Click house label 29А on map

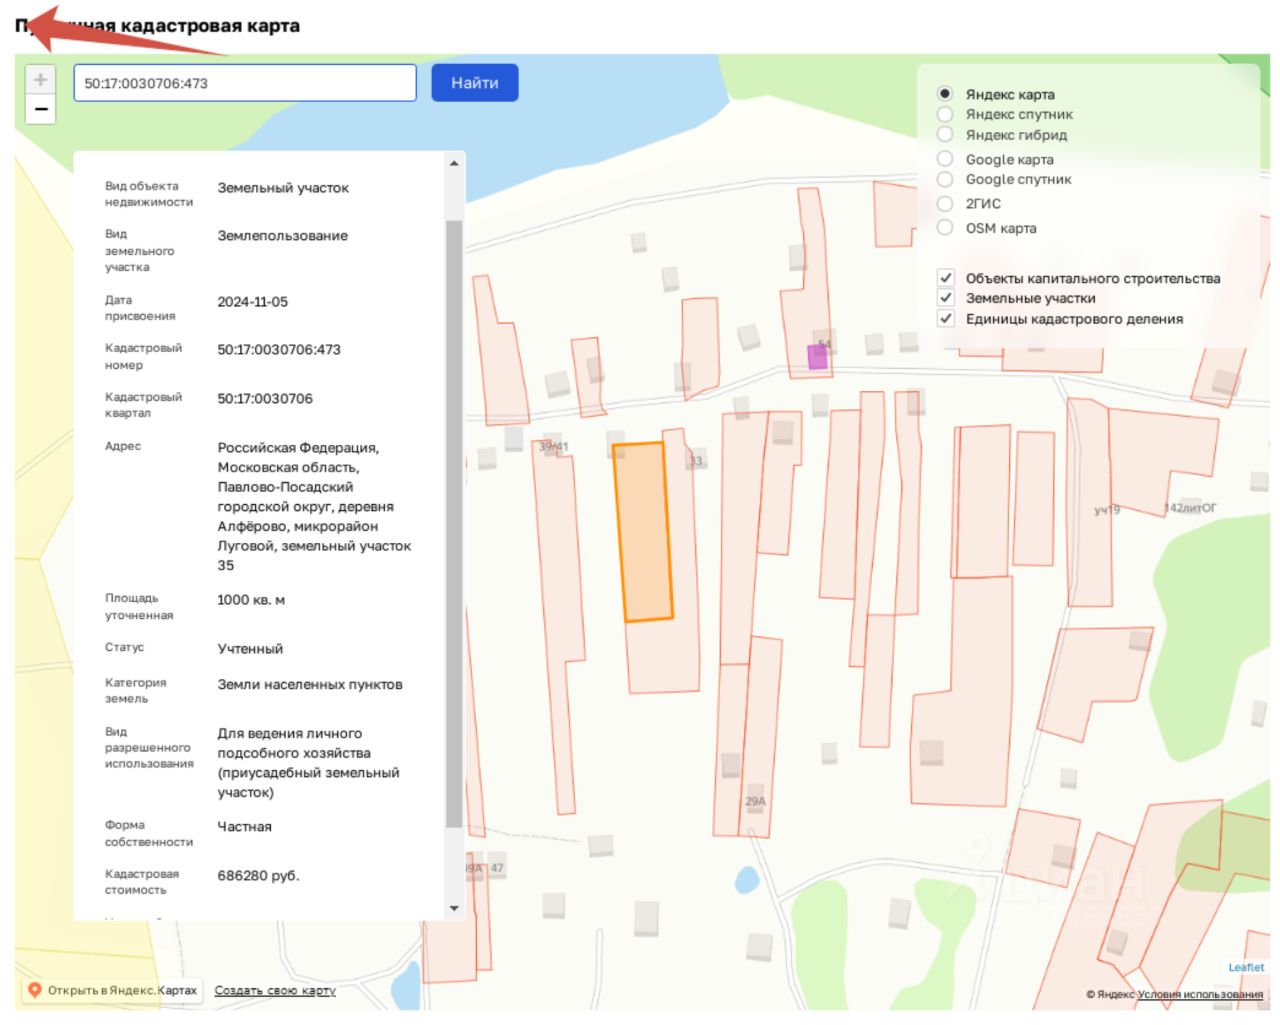point(755,801)
